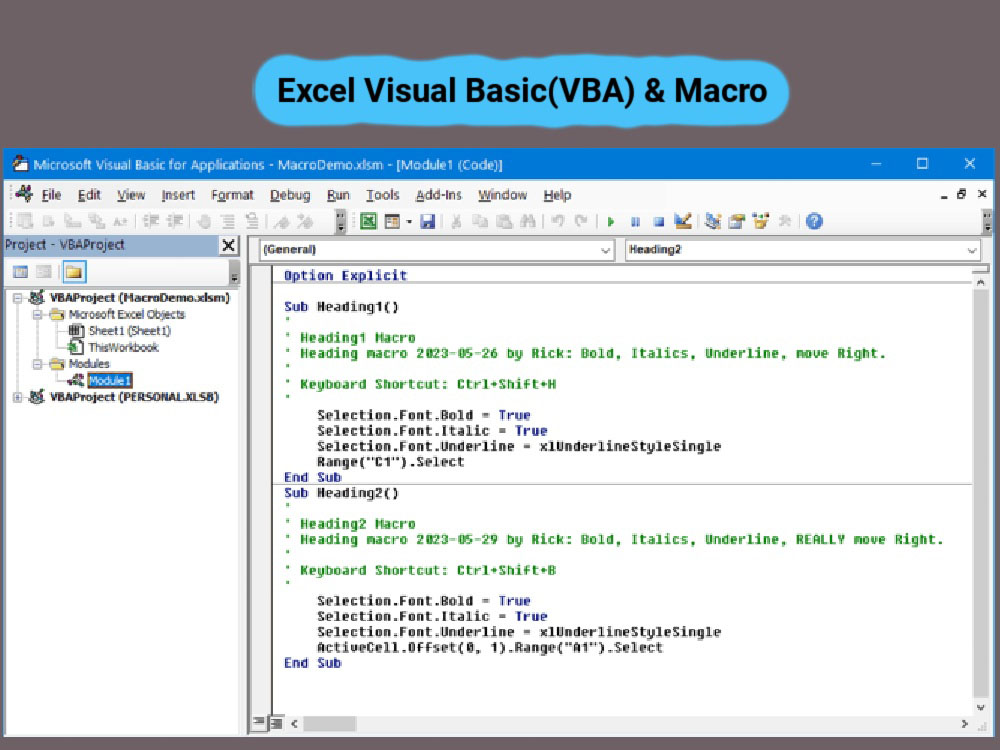Toggle Bookmark flag icon
This screenshot has height=750, width=1000.
[x=282, y=221]
